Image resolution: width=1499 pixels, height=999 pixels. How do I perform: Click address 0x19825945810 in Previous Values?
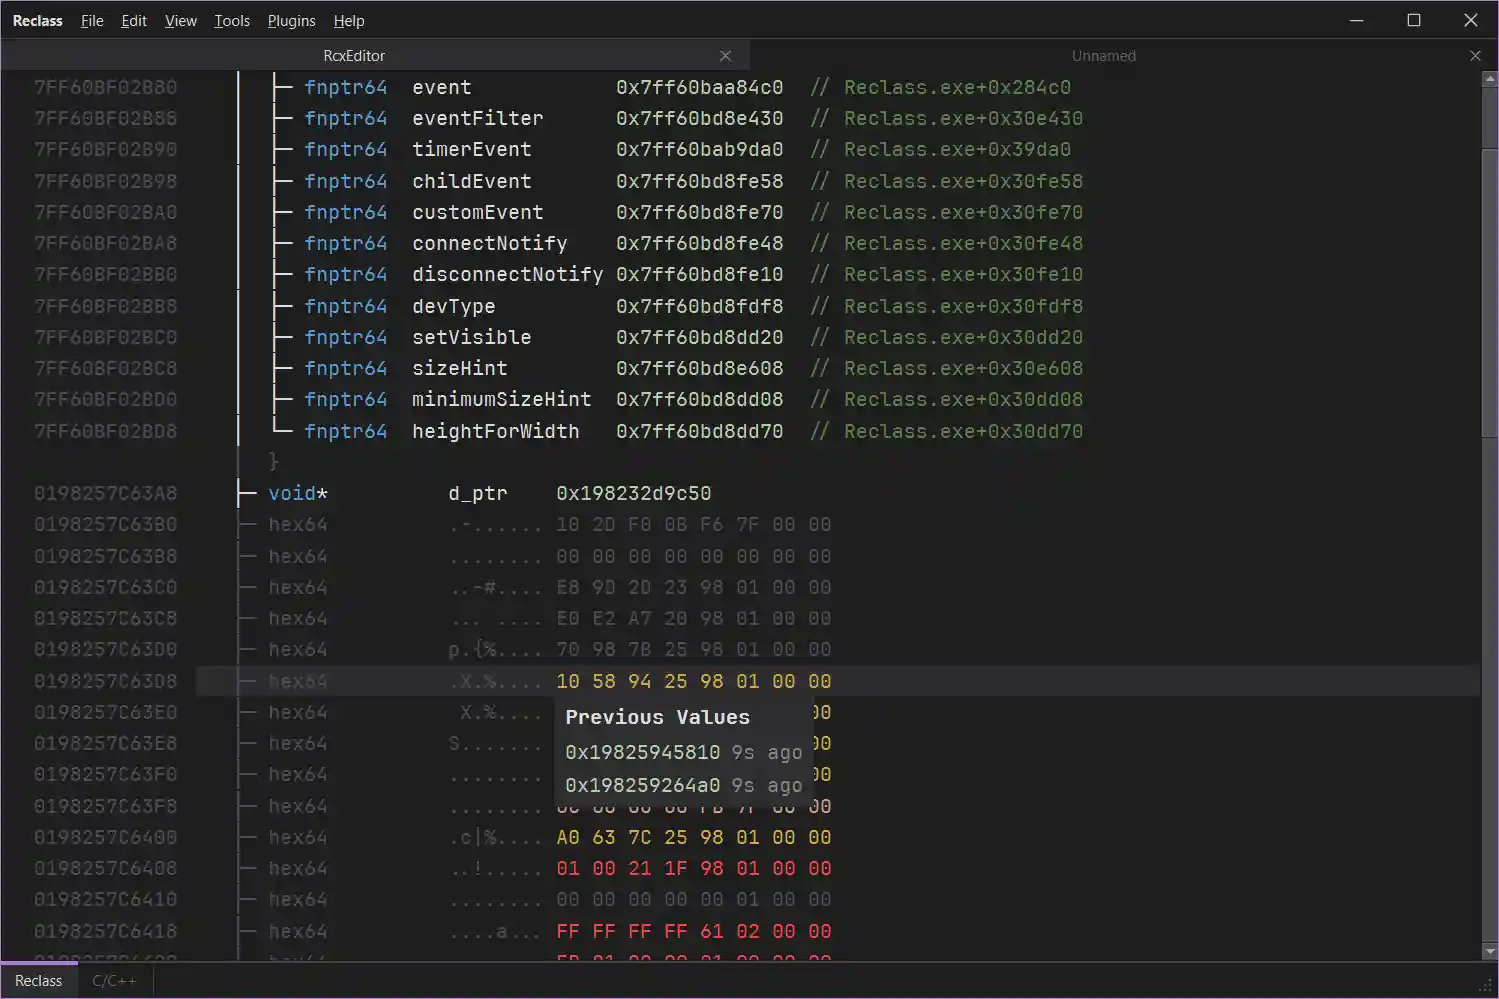coord(641,752)
